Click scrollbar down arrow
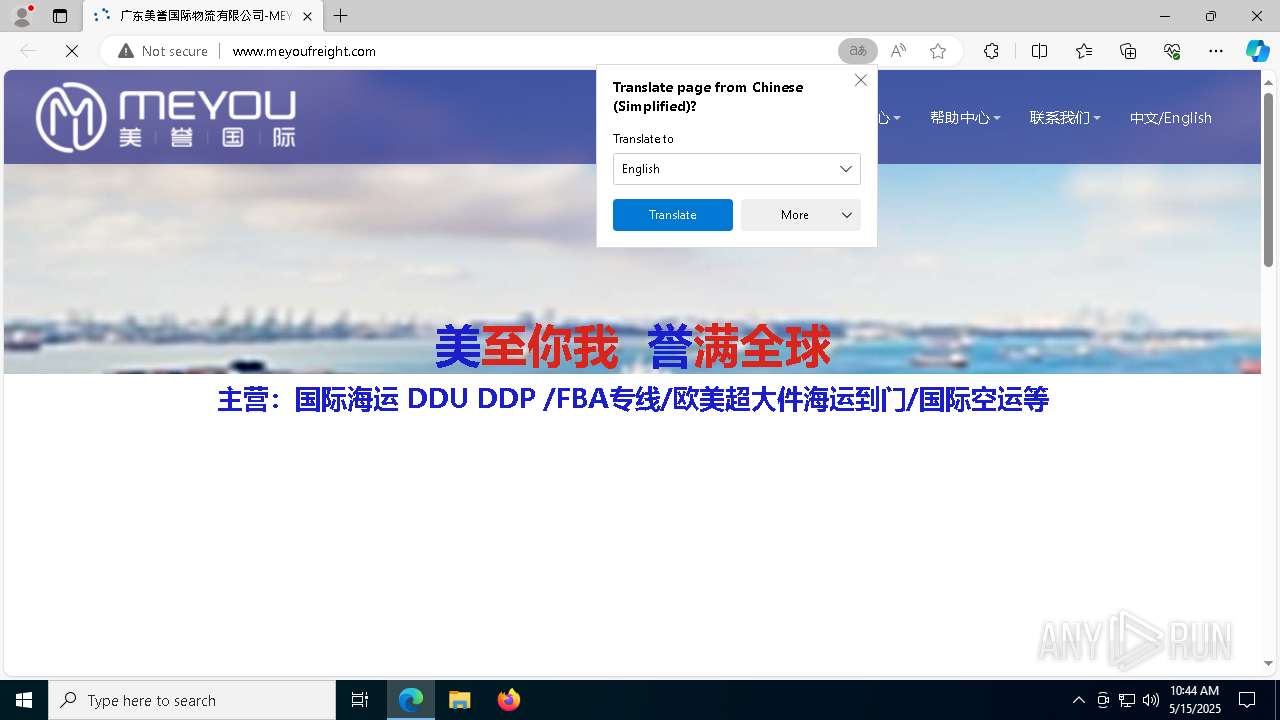This screenshot has width=1280, height=720. coord(1269,663)
